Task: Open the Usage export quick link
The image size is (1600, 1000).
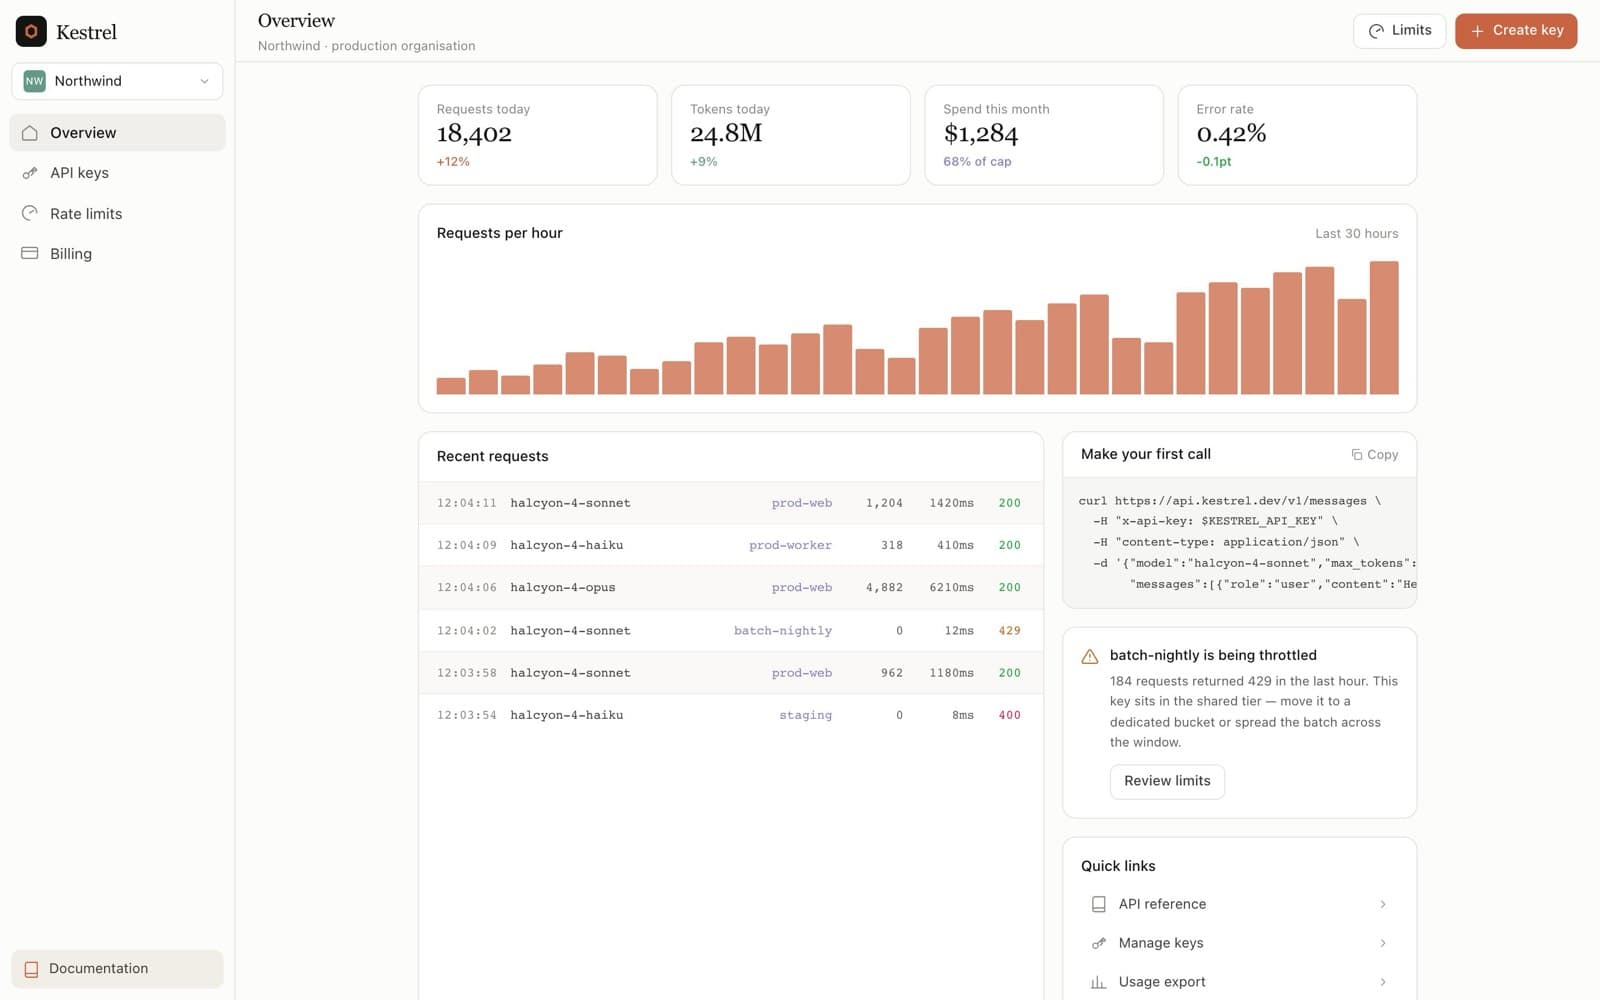Action: (x=1239, y=982)
